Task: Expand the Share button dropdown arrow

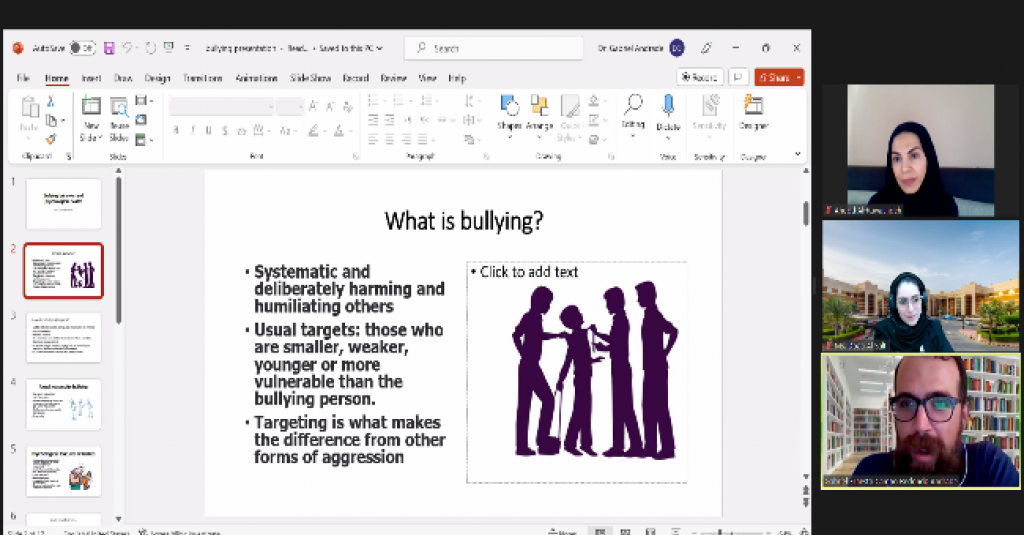Action: pyautogui.click(x=797, y=77)
